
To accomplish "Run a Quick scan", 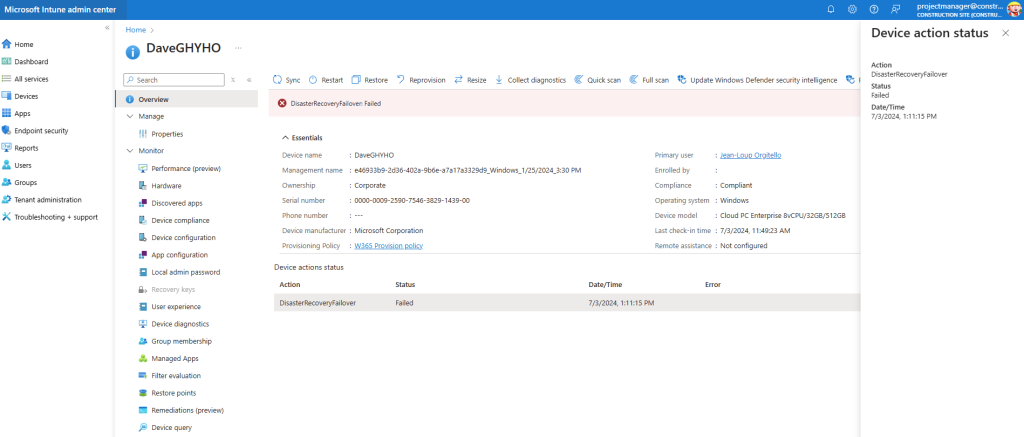I will pos(598,80).
